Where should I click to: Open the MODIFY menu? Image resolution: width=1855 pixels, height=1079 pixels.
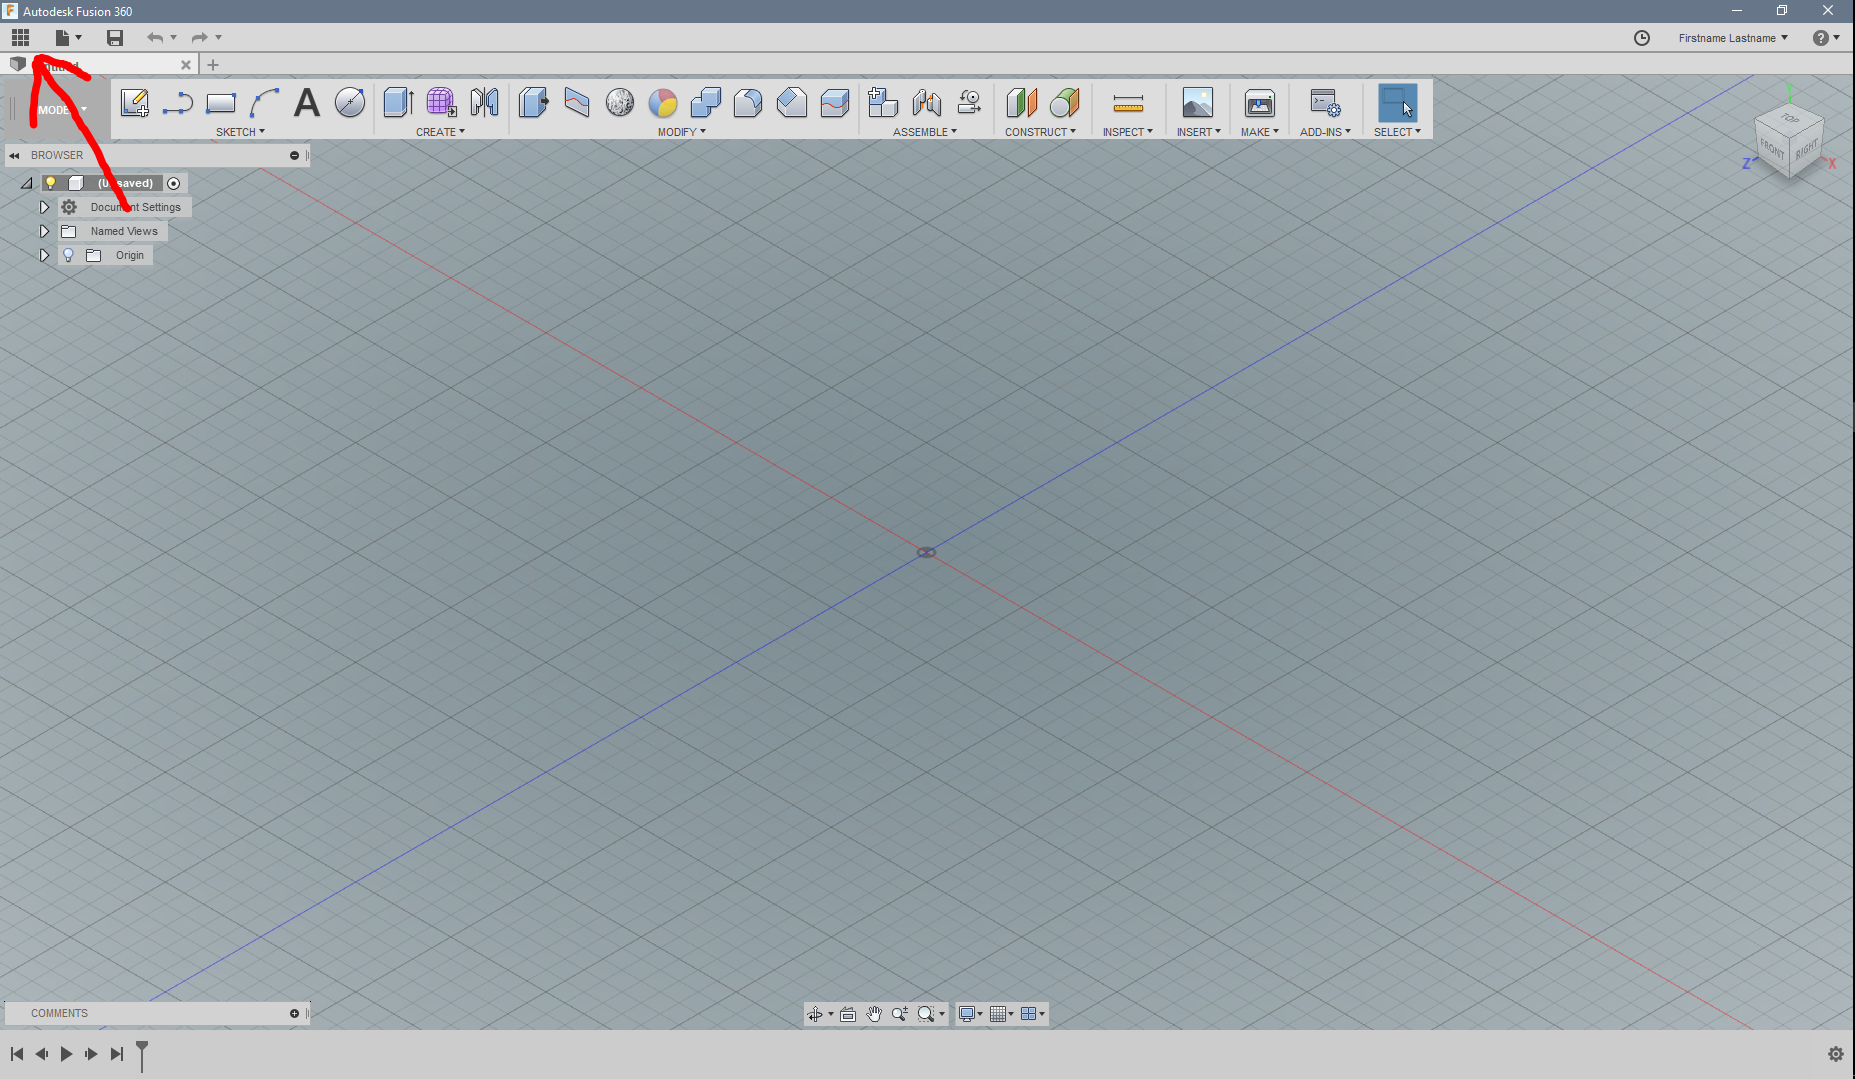[x=681, y=132]
